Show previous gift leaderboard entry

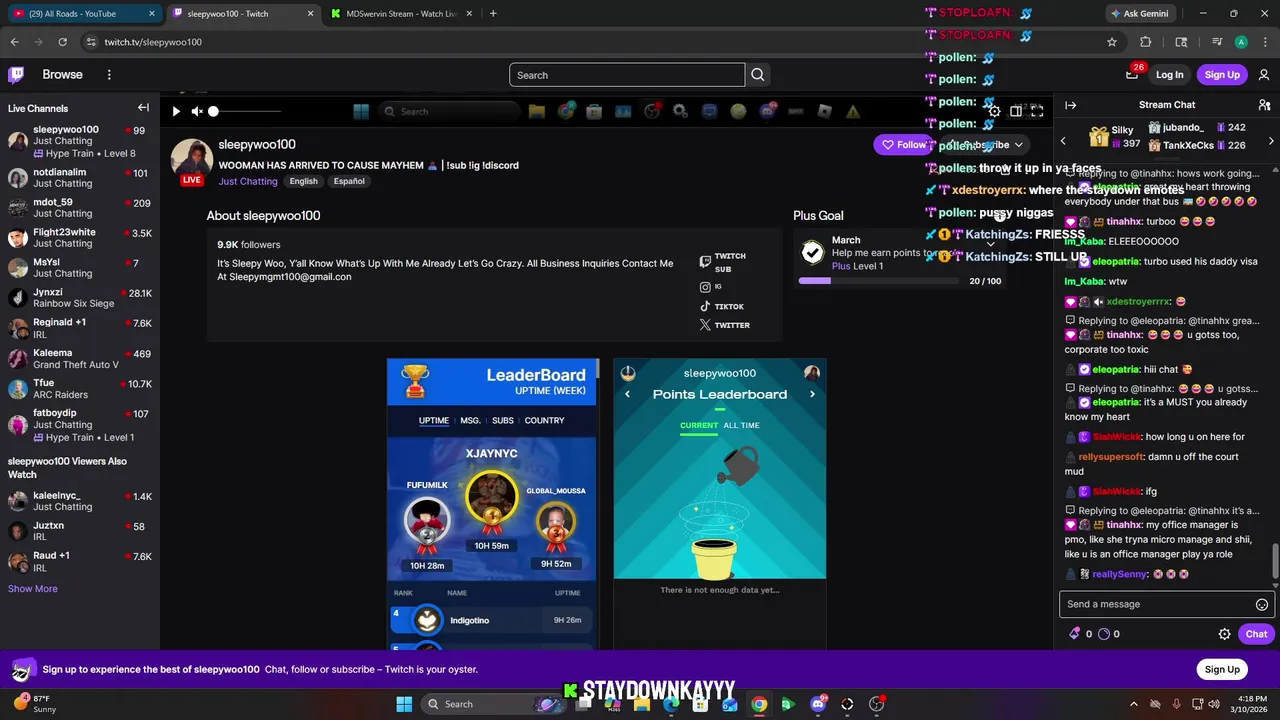click(1063, 141)
